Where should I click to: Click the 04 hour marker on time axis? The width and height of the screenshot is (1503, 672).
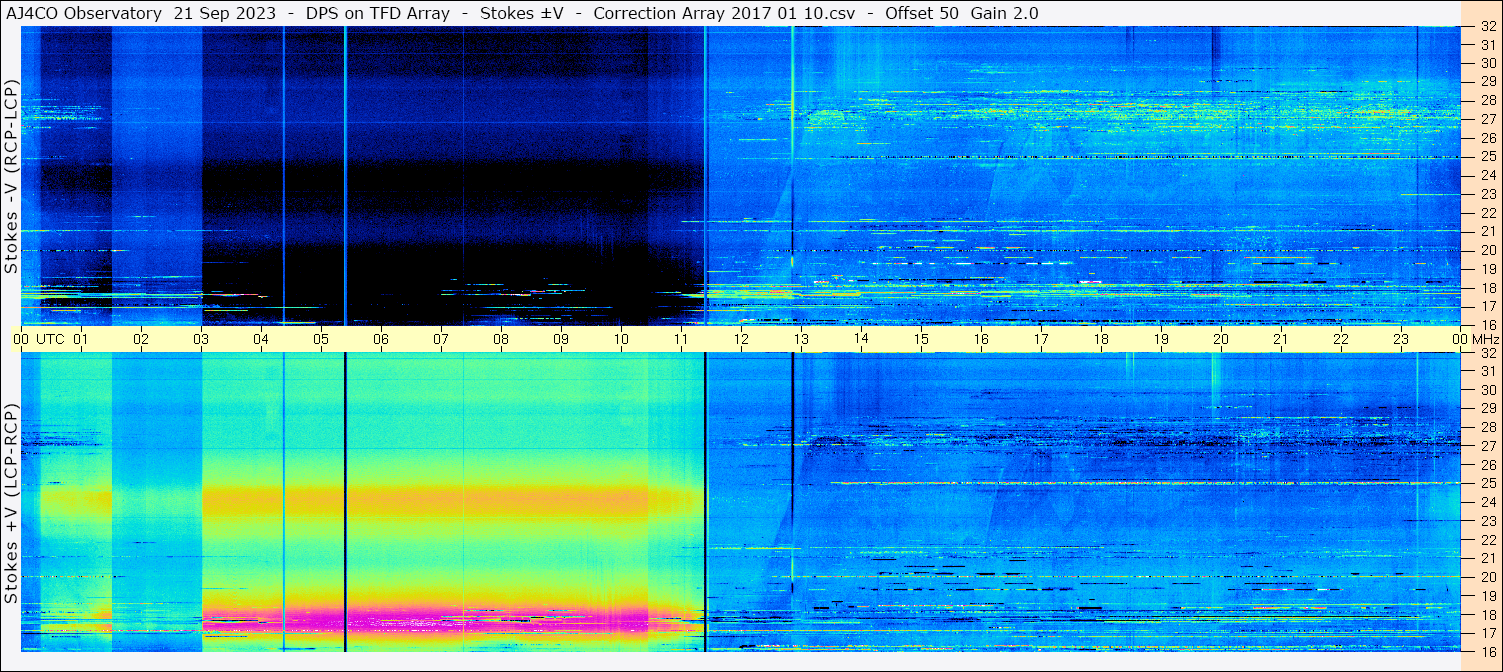(x=261, y=339)
